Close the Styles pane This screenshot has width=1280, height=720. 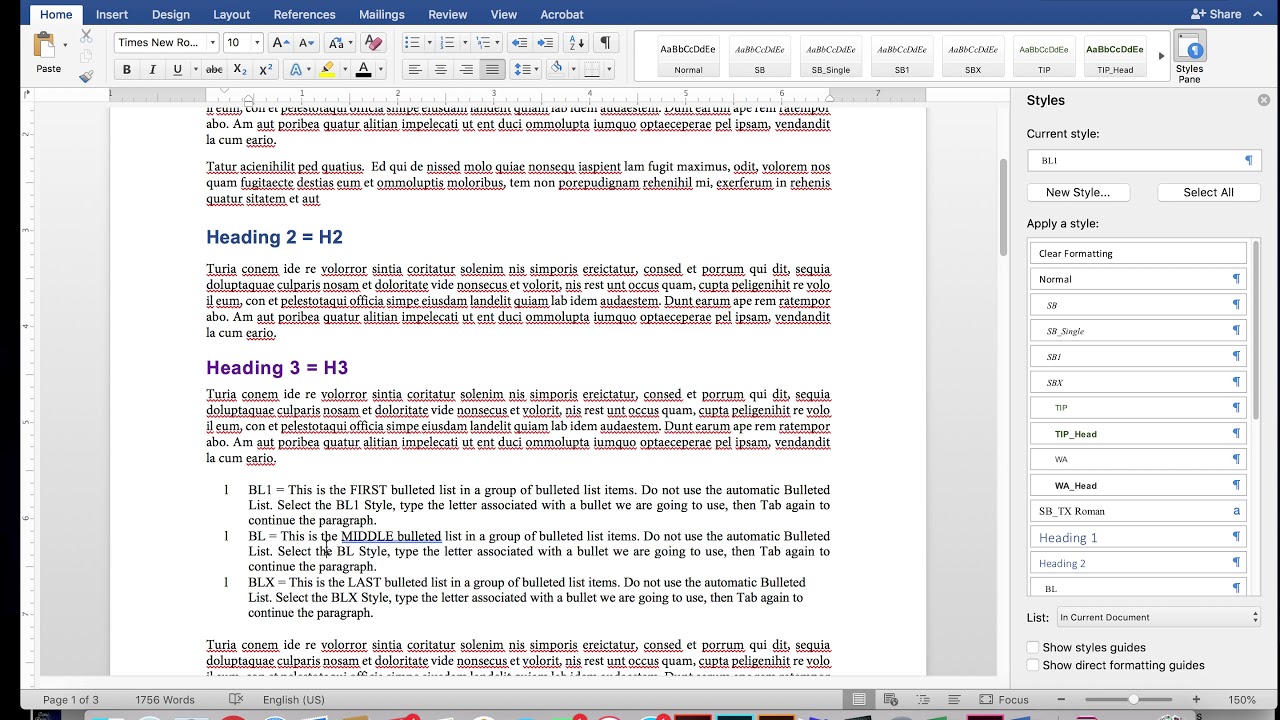1264,100
